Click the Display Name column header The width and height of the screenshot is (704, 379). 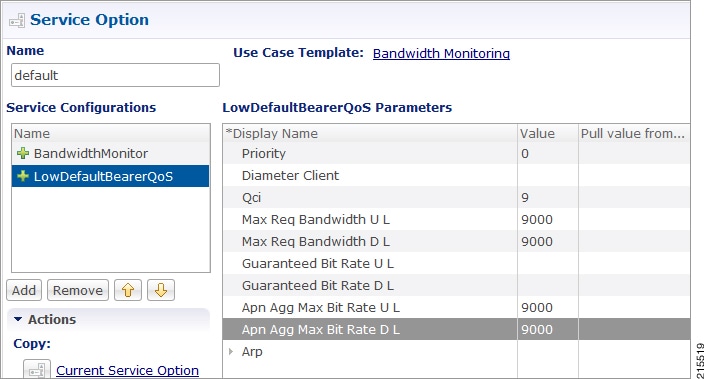tap(370, 133)
